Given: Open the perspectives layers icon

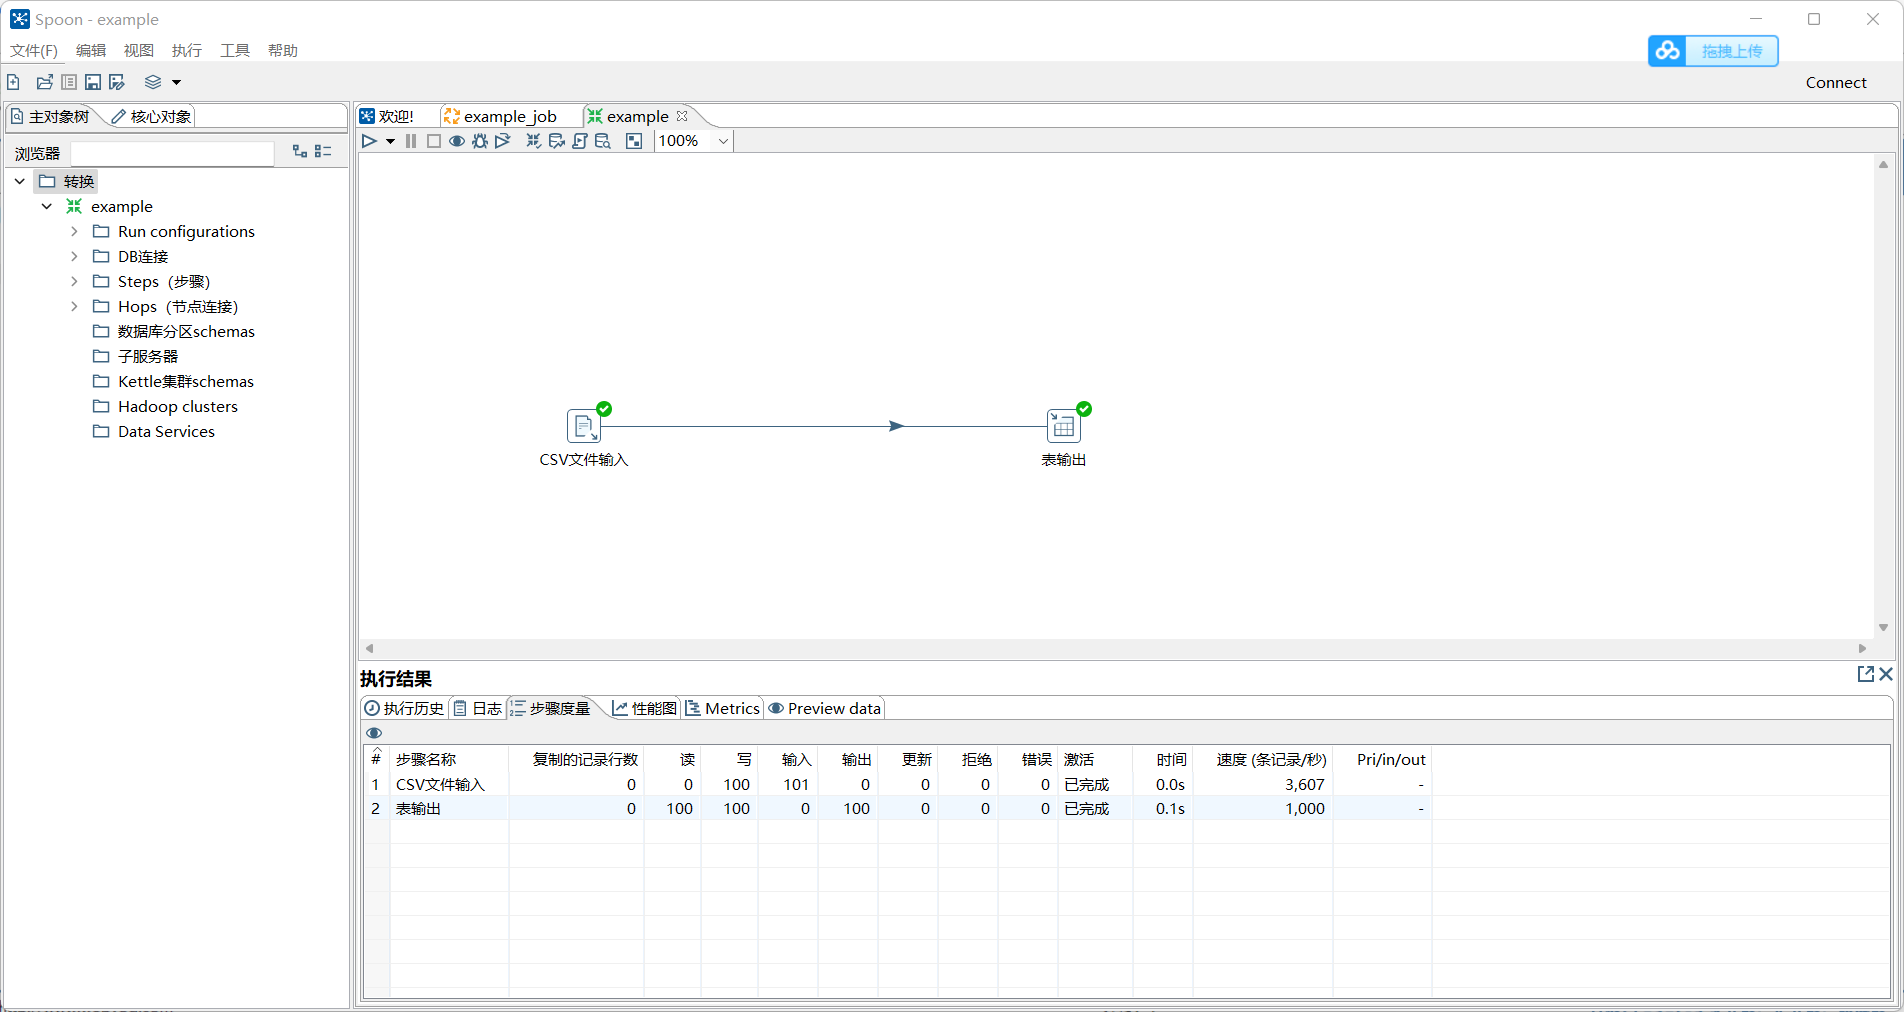Looking at the screenshot, I should click(153, 82).
